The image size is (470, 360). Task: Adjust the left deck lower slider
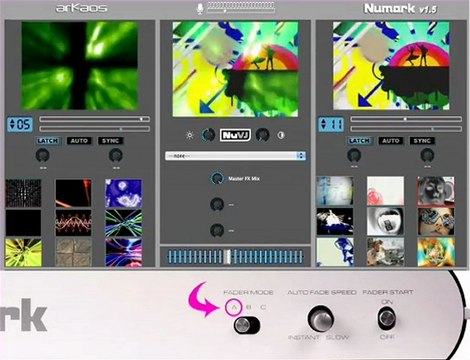(x=95, y=129)
